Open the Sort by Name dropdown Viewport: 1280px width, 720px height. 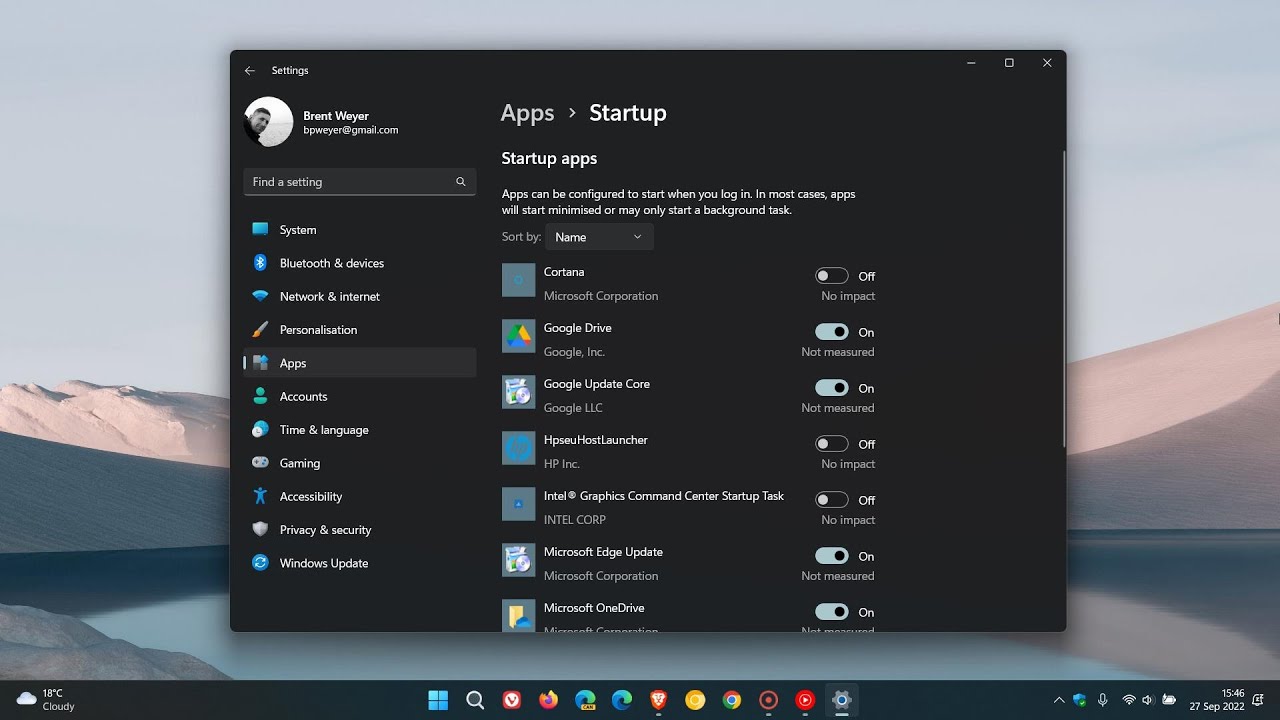coord(599,237)
